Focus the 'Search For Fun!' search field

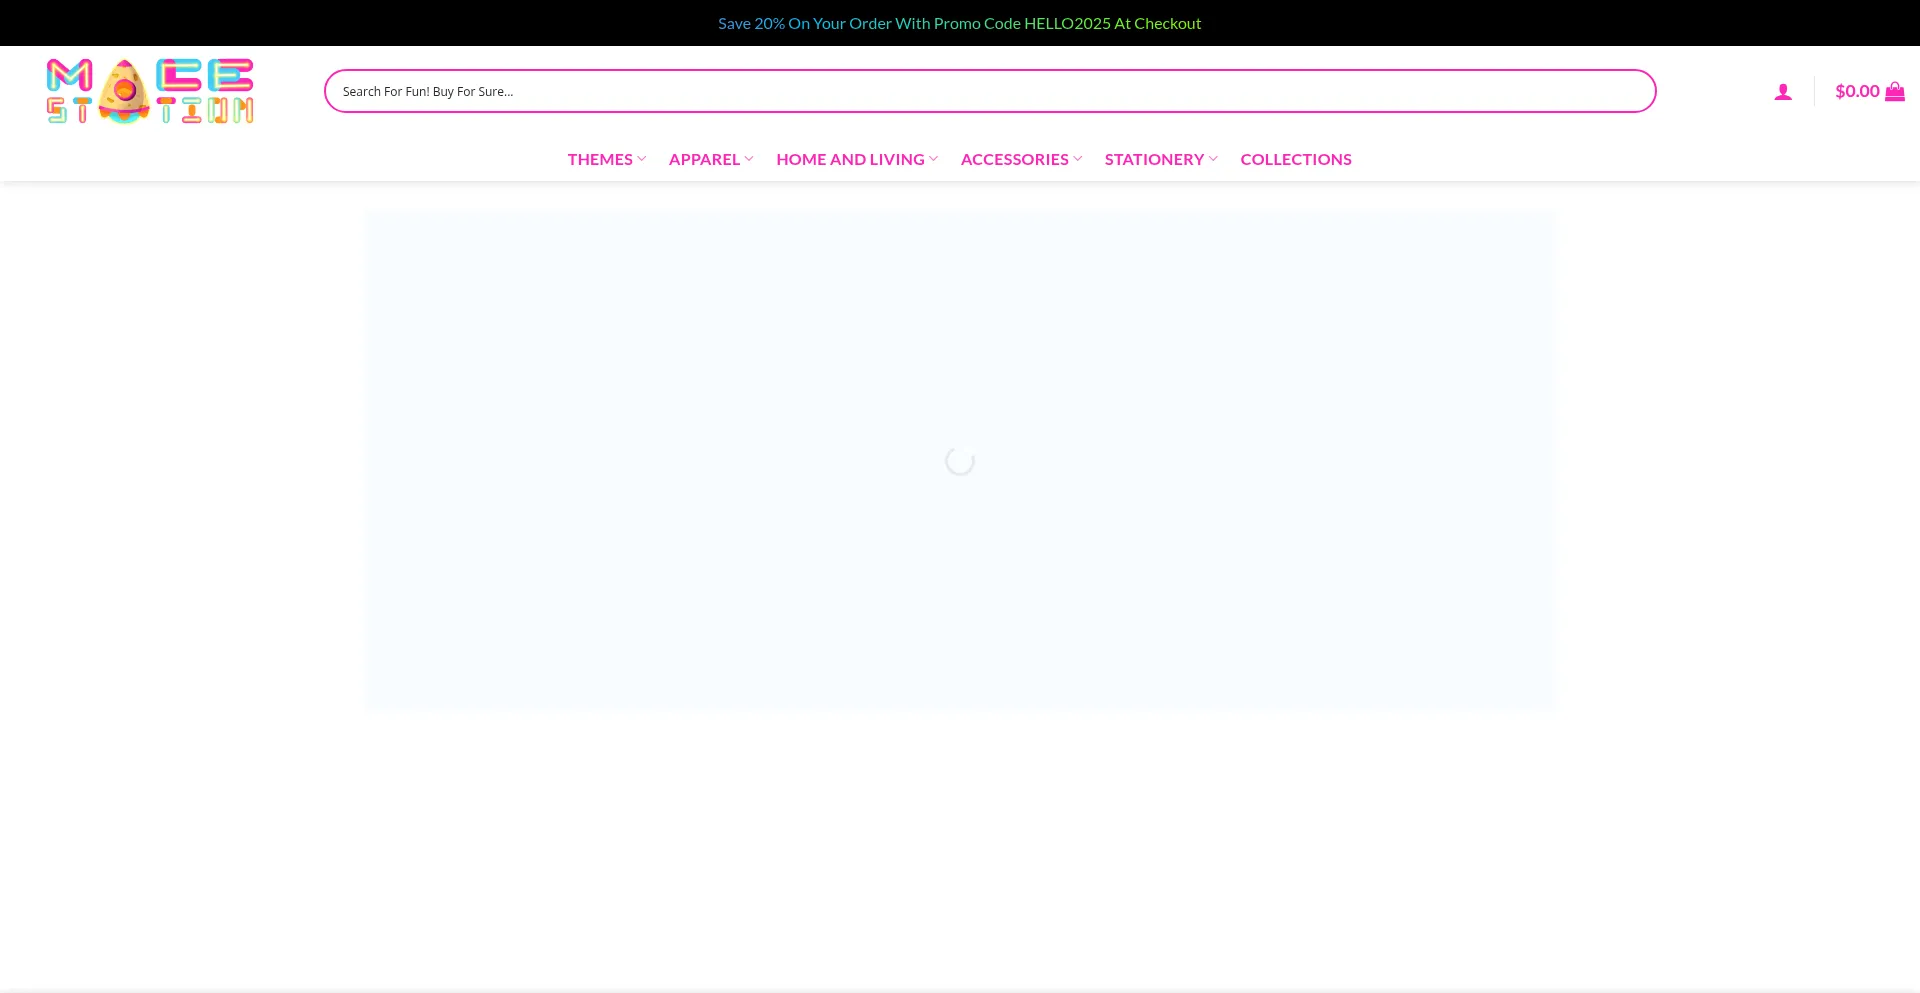(x=989, y=91)
